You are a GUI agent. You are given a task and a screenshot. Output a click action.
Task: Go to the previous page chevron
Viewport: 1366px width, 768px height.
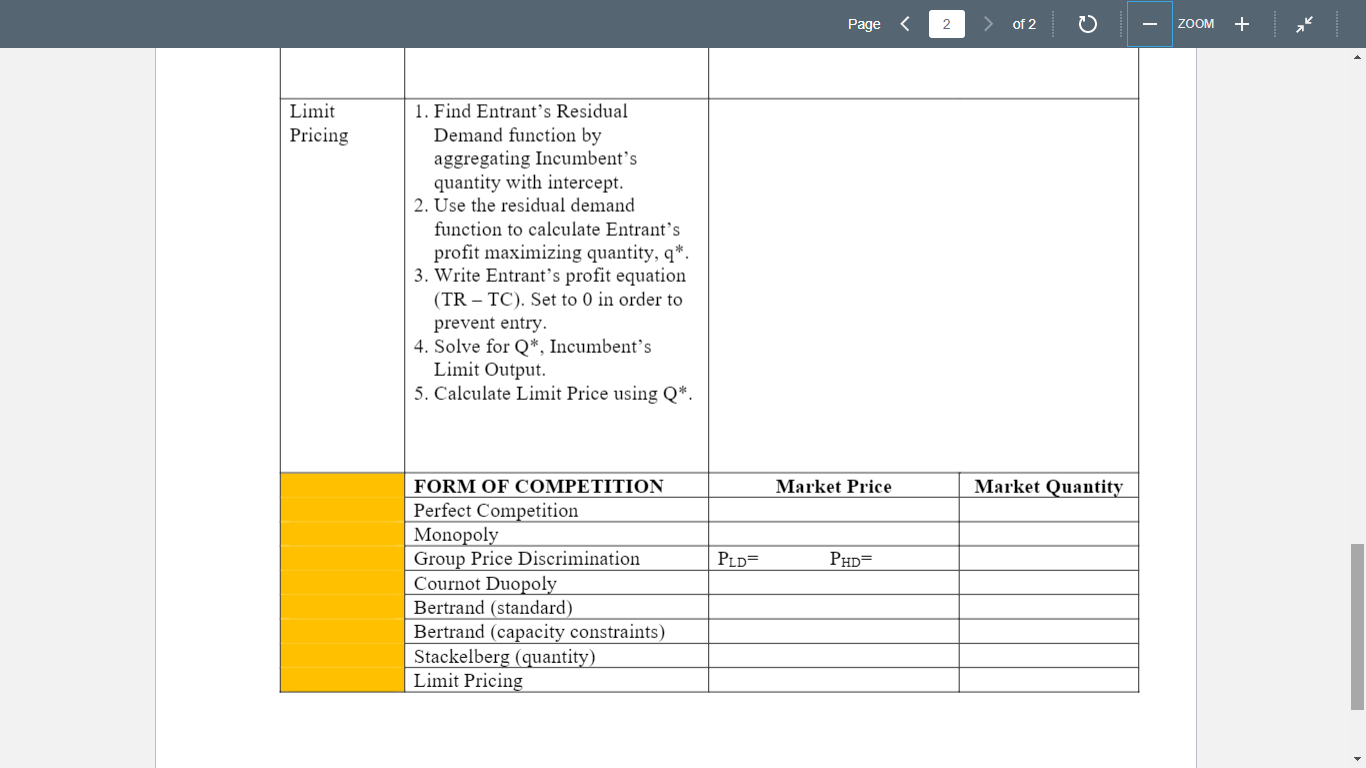[905, 23]
